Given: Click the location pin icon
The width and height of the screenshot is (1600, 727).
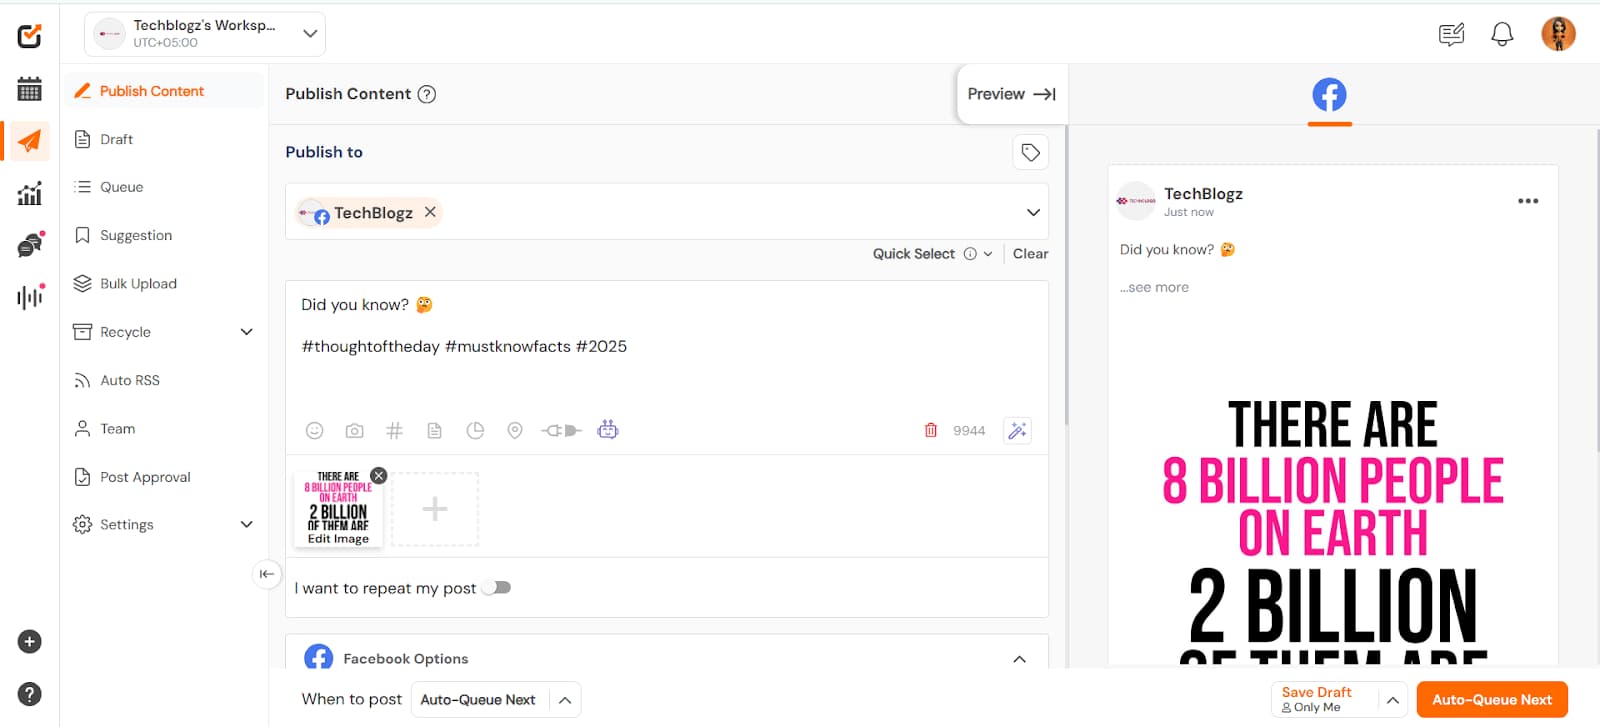Looking at the screenshot, I should tap(515, 431).
